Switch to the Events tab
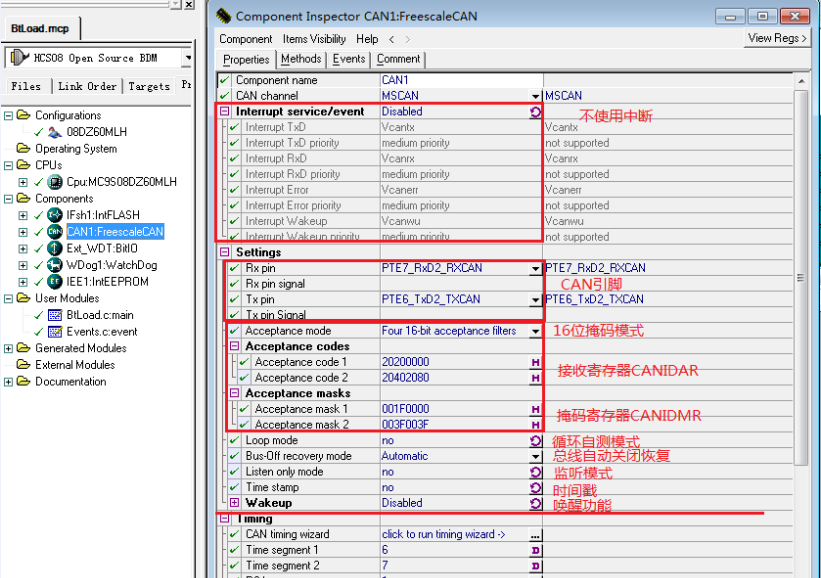 (x=349, y=59)
